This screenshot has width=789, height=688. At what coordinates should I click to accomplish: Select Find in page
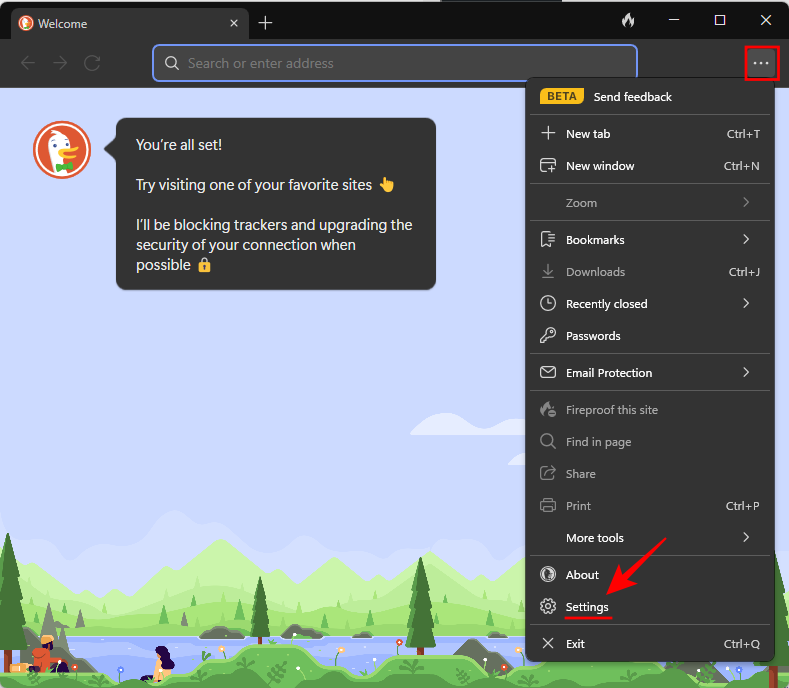click(650, 442)
